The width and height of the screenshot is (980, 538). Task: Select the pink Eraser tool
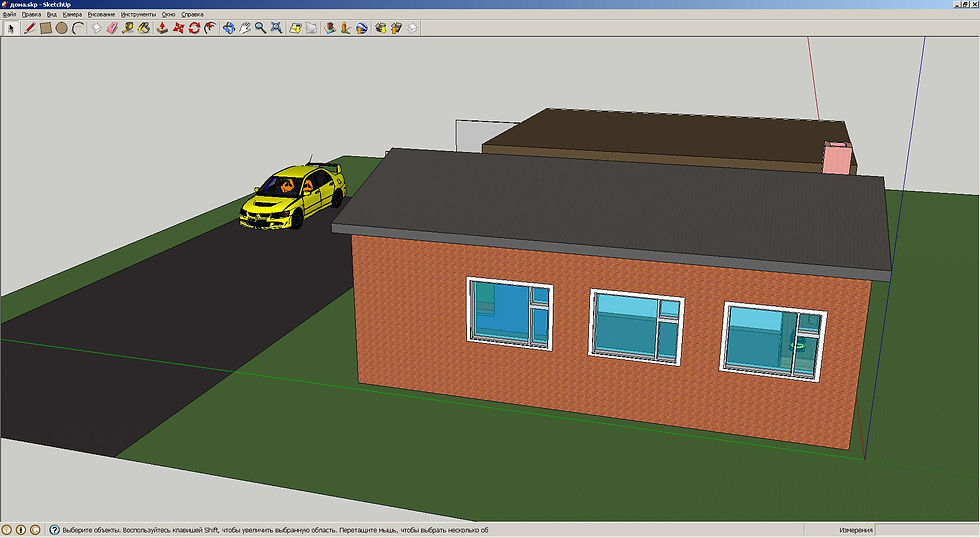coord(112,28)
